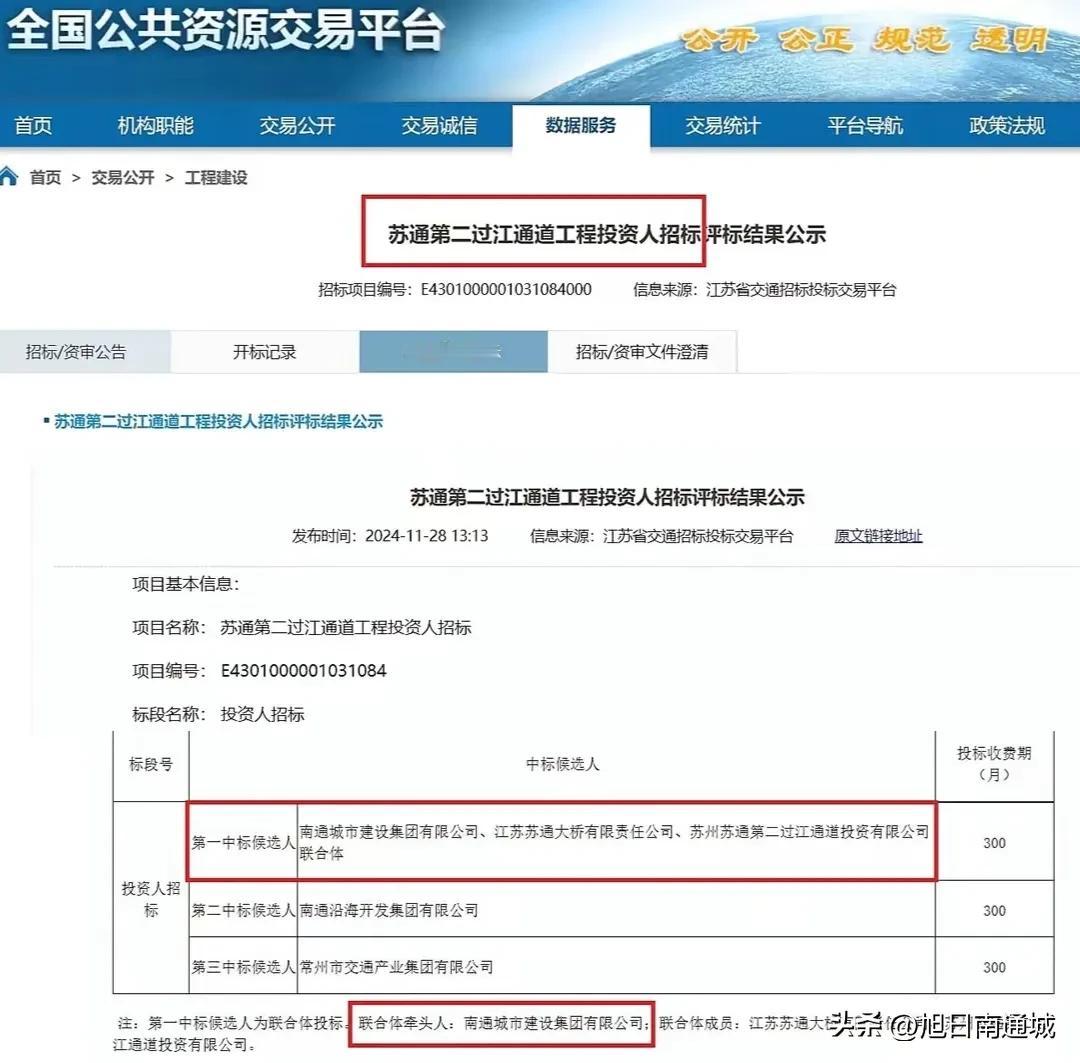Open the 机构职能 navigation item
Viewport: 1080px width, 1063px height.
coord(155,125)
